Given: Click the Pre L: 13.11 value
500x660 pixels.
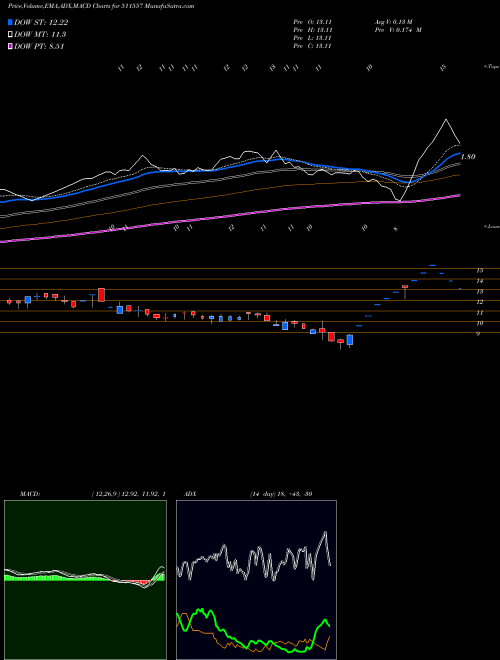Looking at the screenshot, I should [x=313, y=38].
